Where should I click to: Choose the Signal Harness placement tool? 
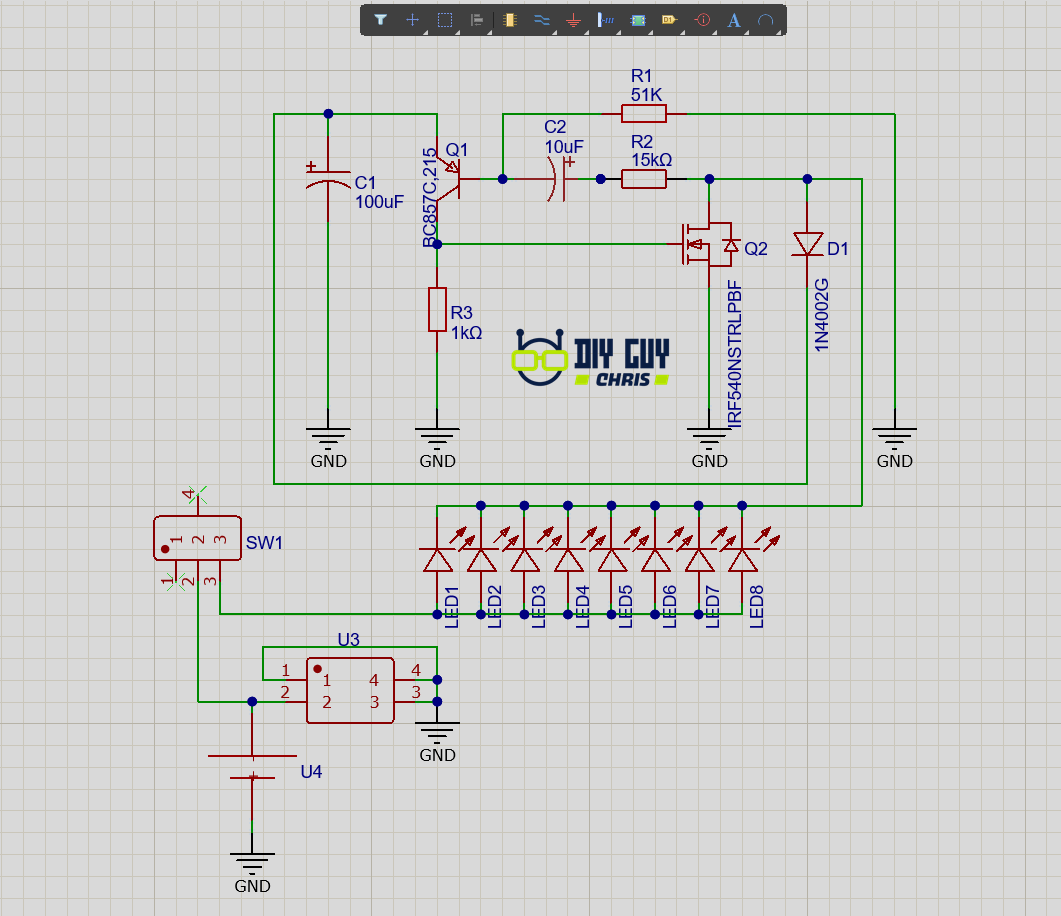606,20
